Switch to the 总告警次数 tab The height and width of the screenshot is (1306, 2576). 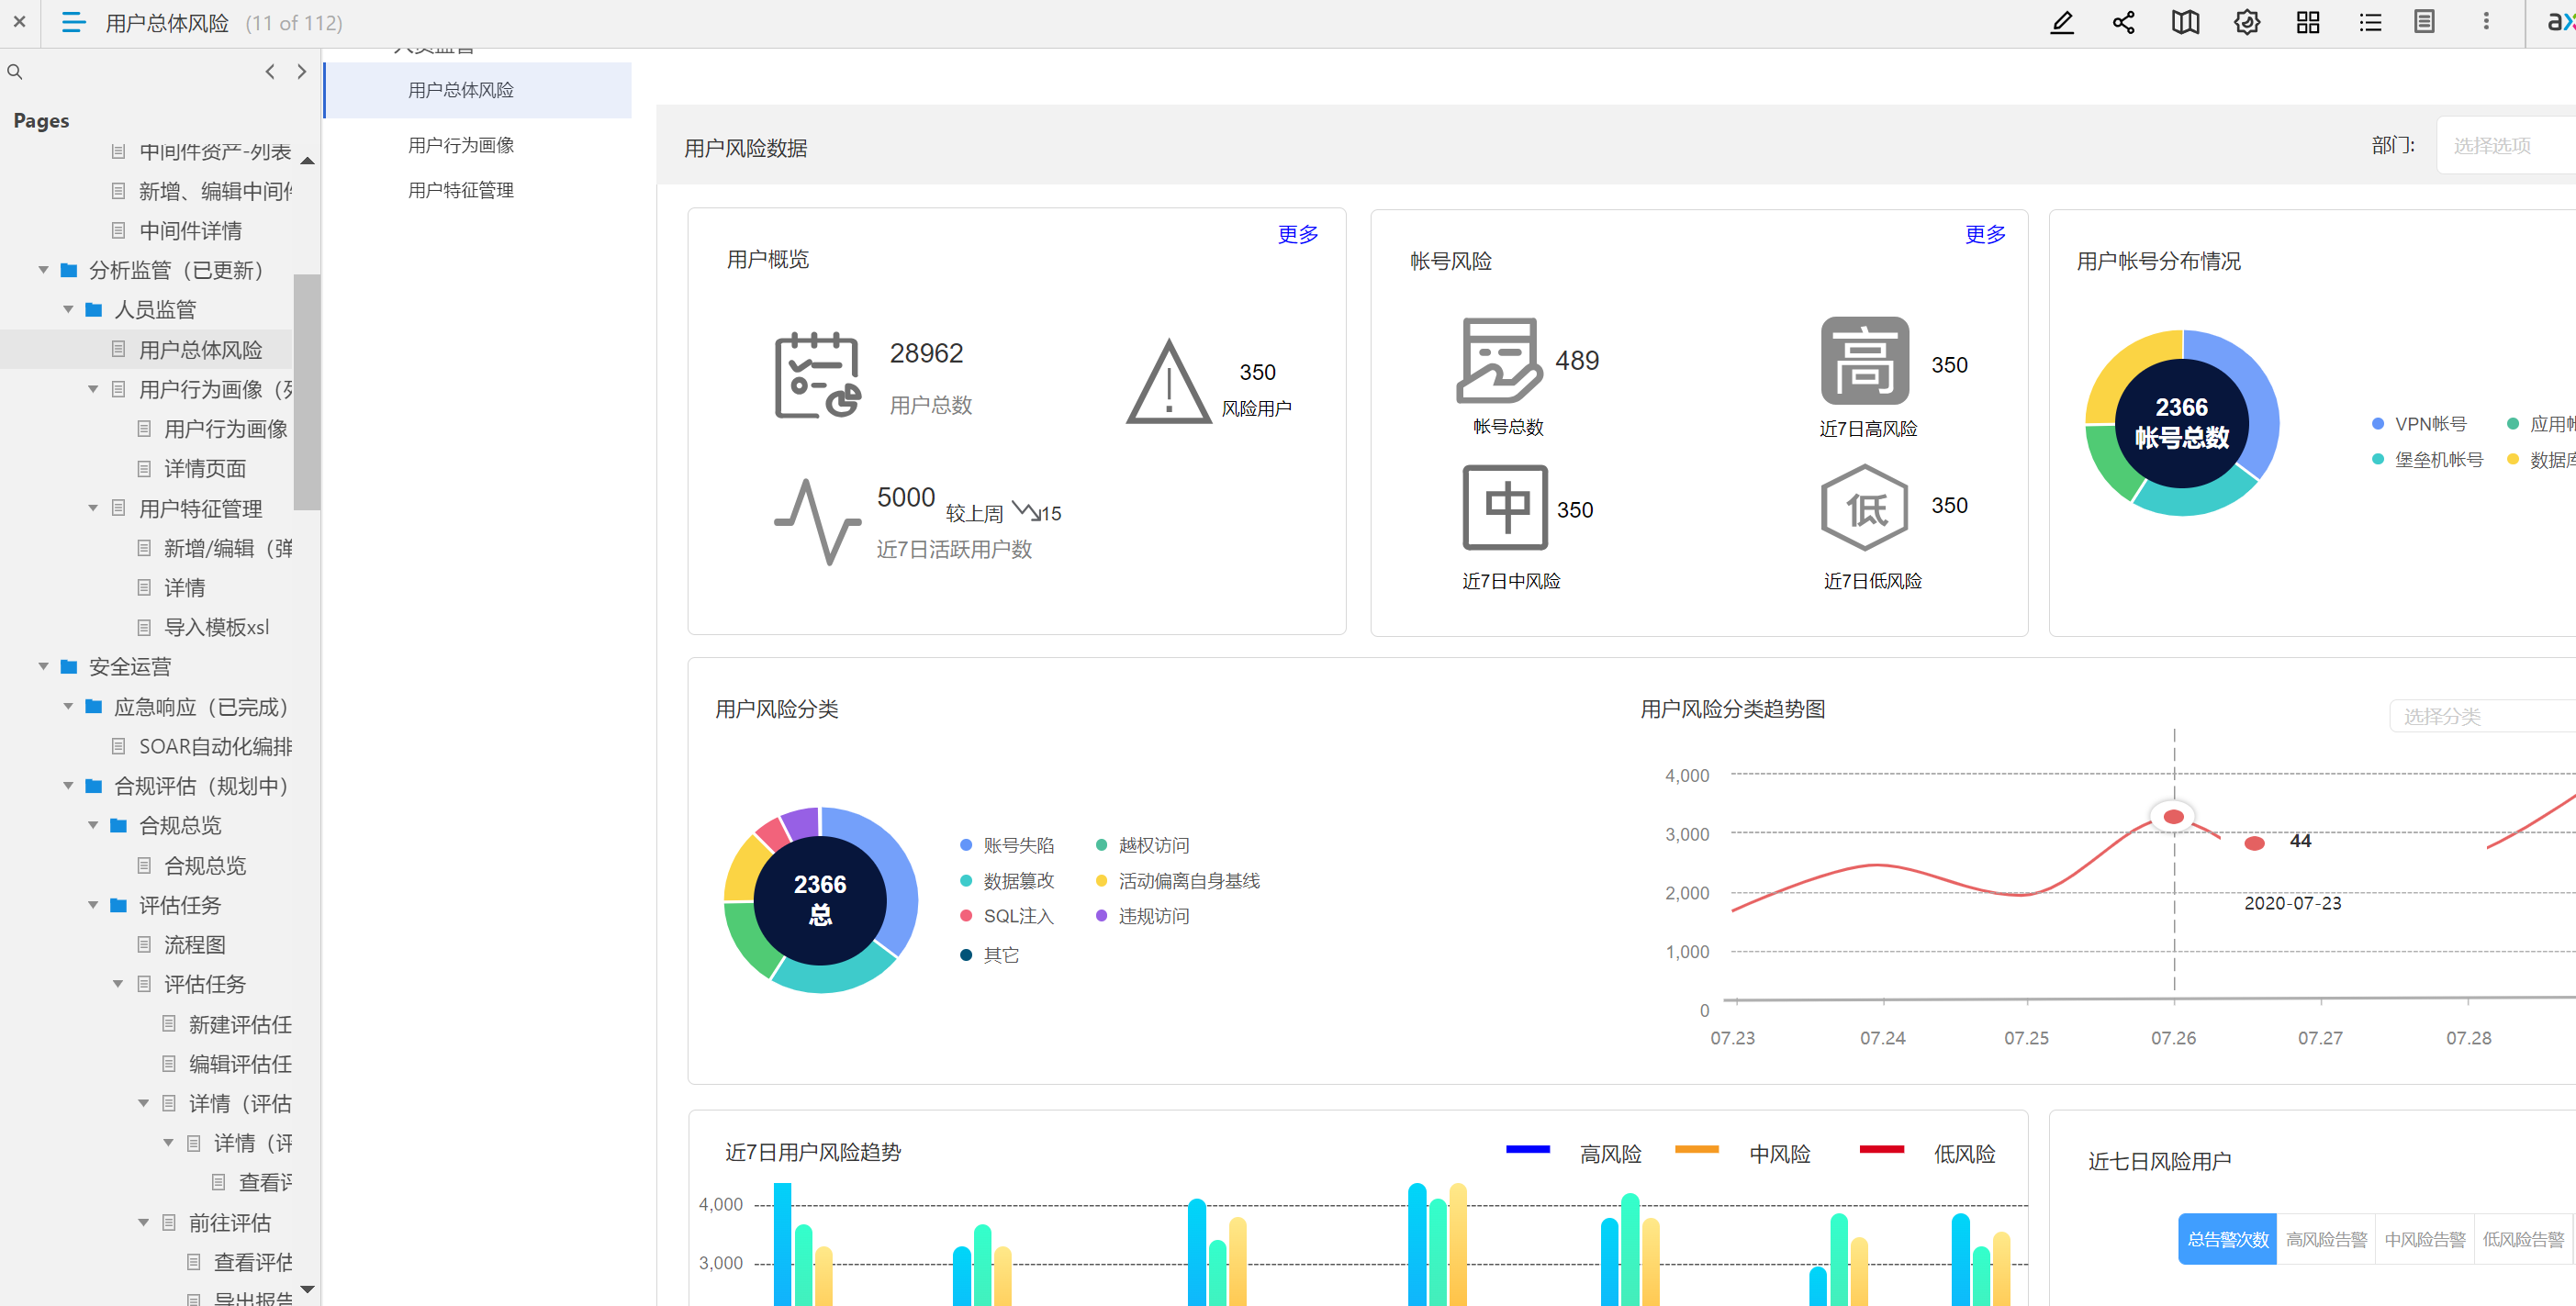coord(2227,1239)
